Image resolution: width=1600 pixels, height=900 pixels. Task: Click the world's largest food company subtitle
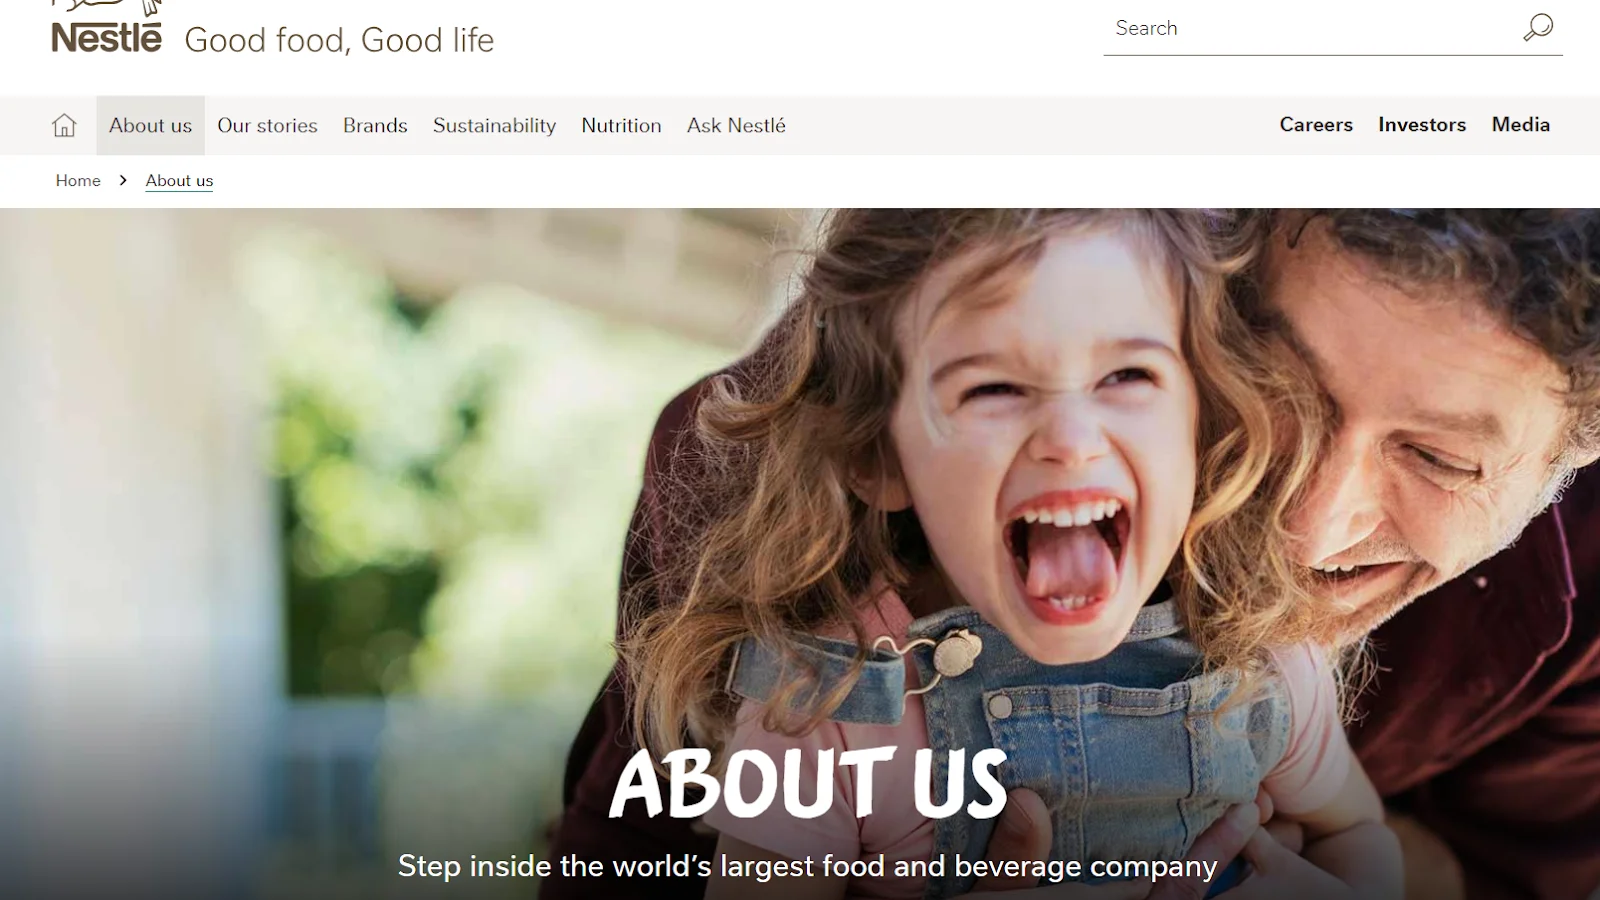(807, 865)
